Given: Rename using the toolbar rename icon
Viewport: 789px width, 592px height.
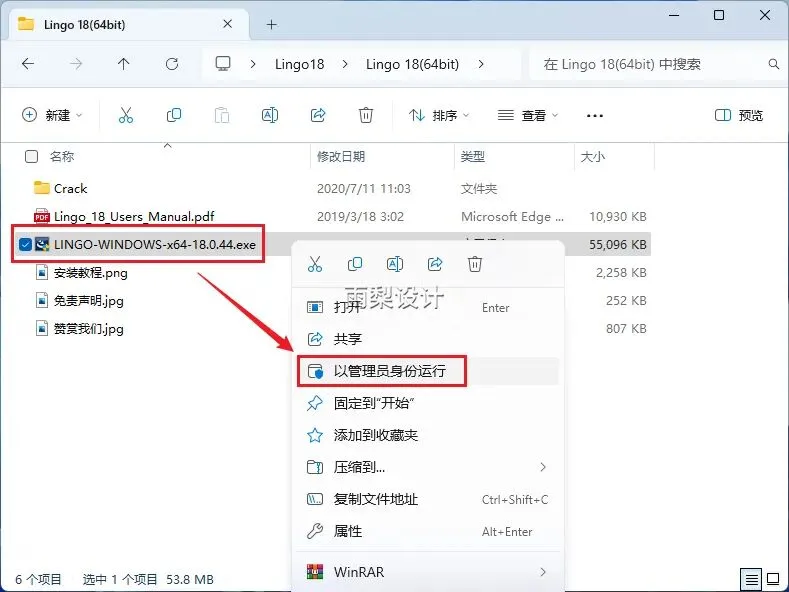Looking at the screenshot, I should pyautogui.click(x=270, y=115).
